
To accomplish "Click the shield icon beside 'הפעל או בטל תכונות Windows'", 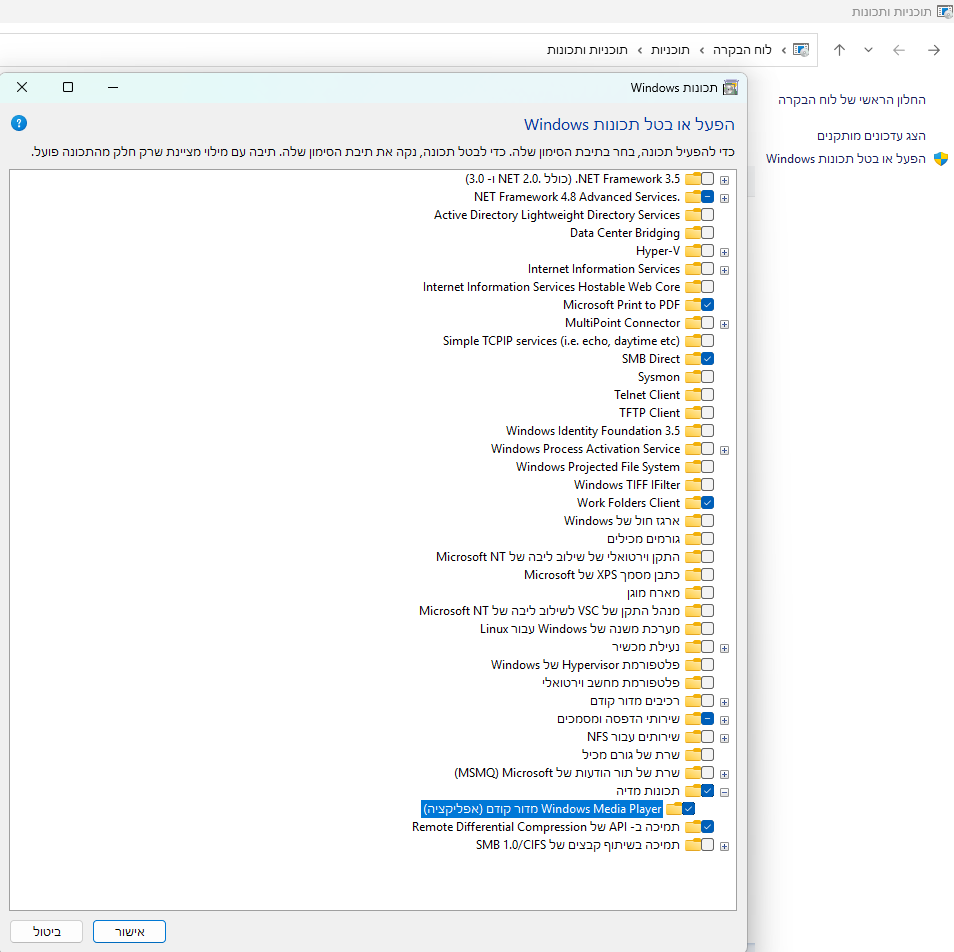I will 940,159.
